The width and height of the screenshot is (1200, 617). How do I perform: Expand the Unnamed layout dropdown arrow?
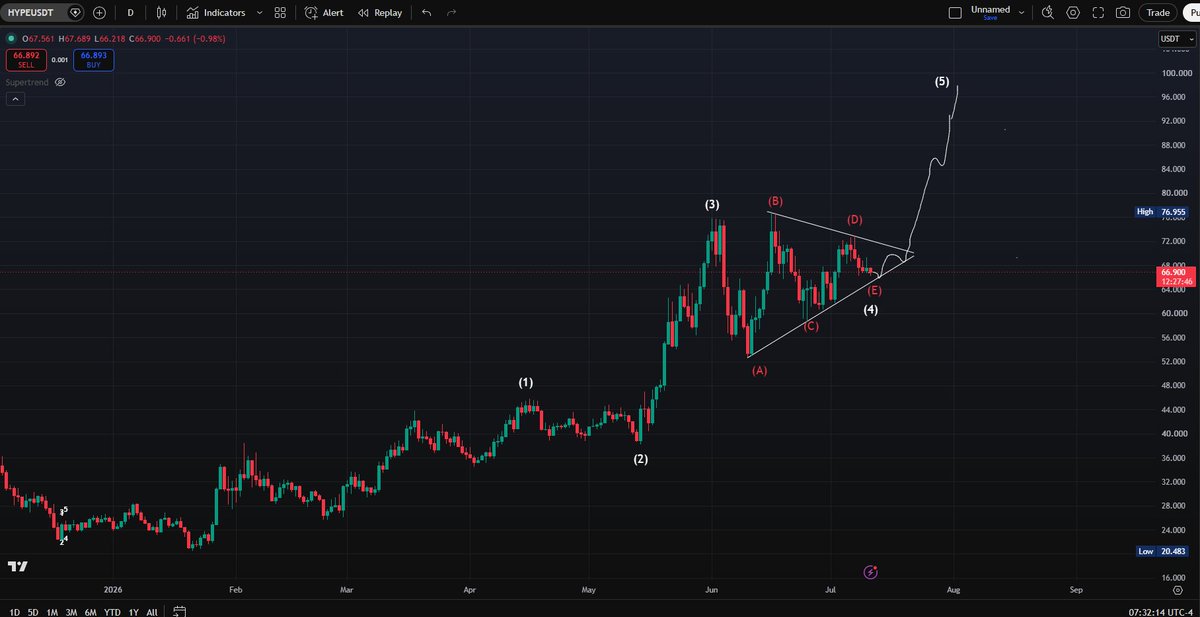click(x=1020, y=13)
